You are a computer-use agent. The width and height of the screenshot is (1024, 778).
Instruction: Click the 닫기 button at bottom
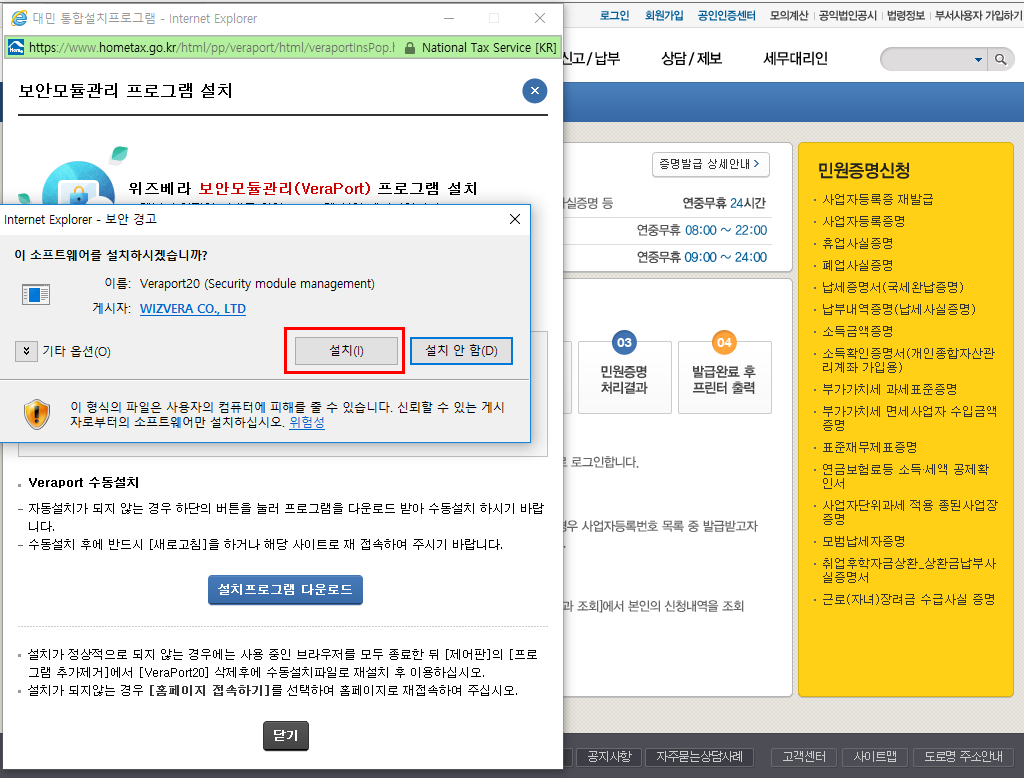[285, 736]
